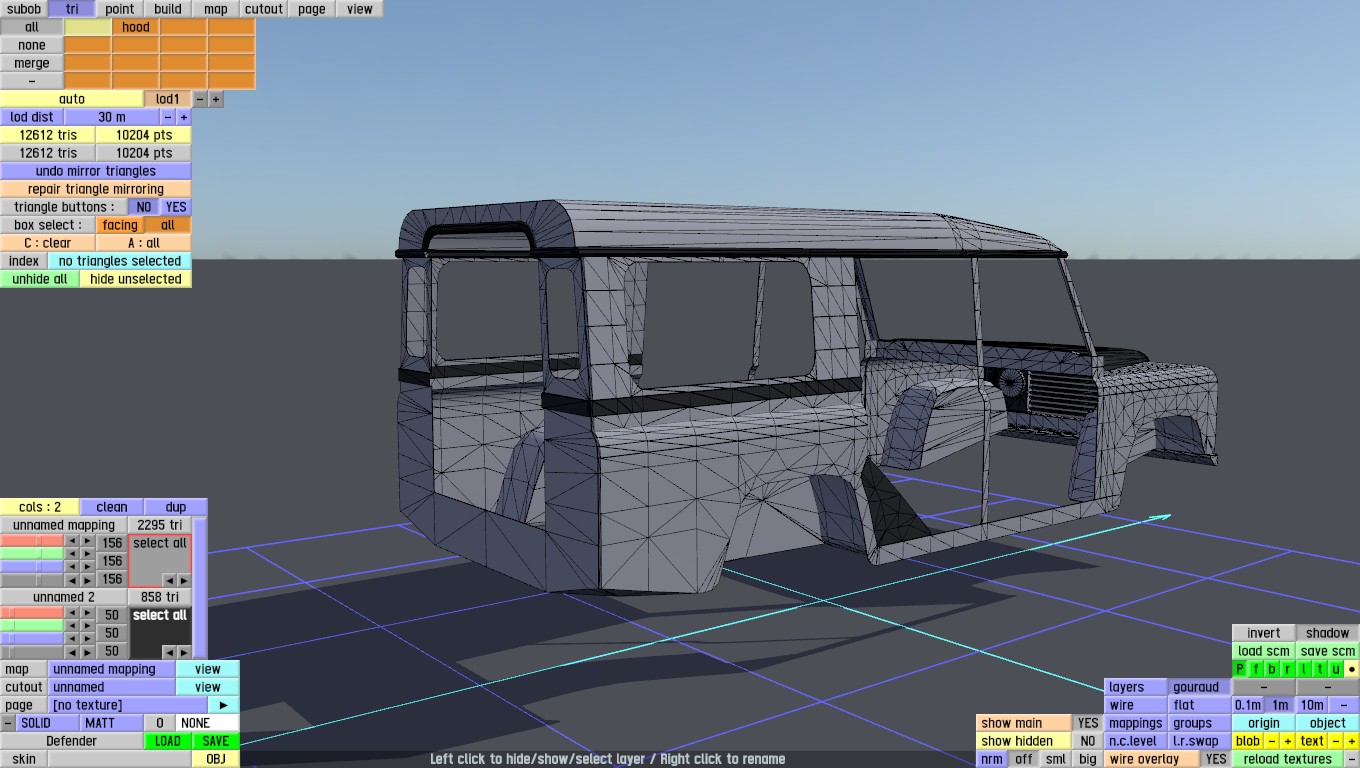Load the Defender model
The height and width of the screenshot is (768, 1360).
tap(168, 741)
